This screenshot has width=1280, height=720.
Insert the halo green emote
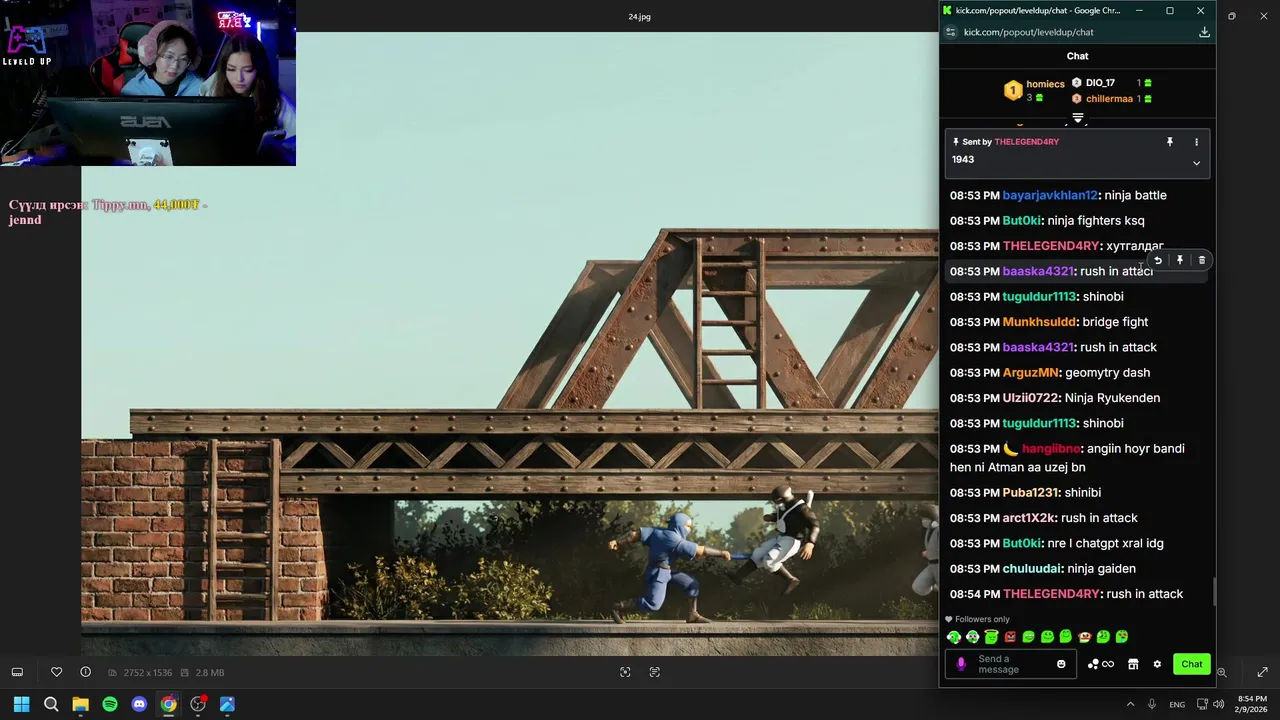991,637
